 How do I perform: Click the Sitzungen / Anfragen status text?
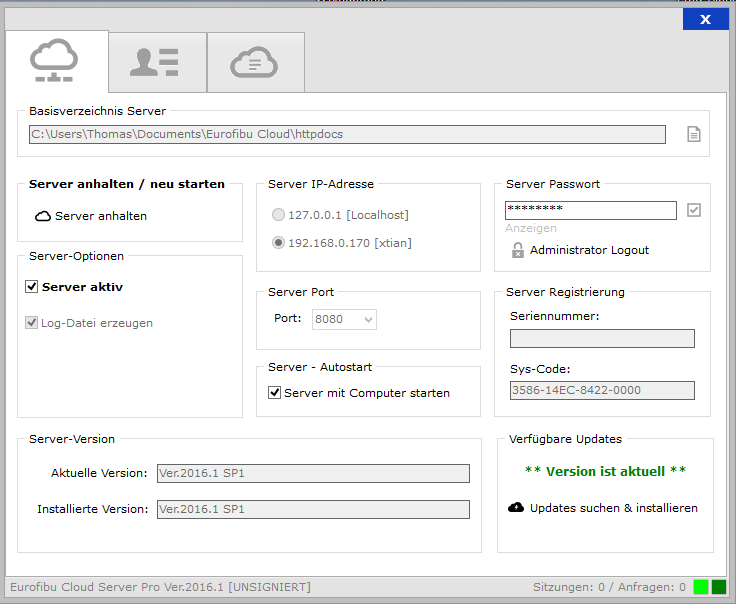tap(609, 587)
